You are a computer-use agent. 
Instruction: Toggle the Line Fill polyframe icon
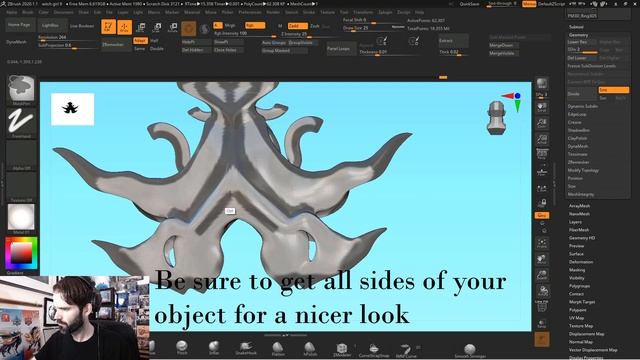click(542, 306)
